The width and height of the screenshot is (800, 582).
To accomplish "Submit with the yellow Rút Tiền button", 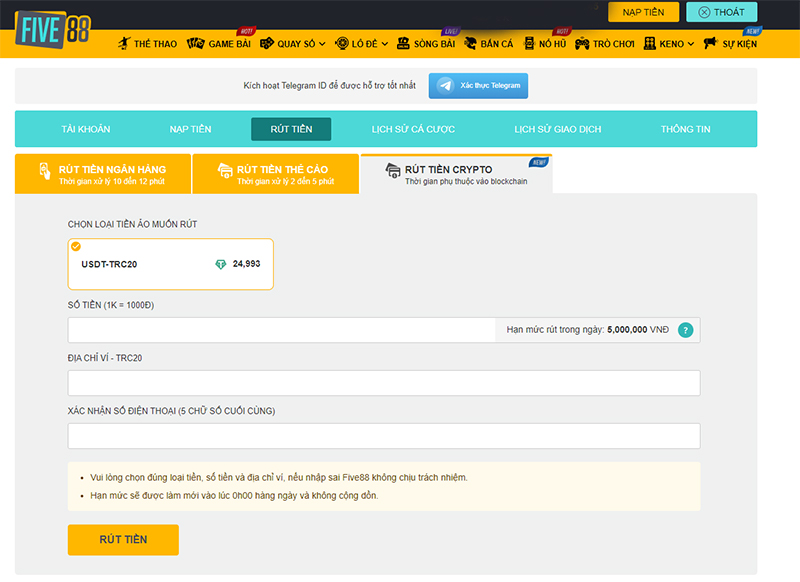I will [x=123, y=540].
